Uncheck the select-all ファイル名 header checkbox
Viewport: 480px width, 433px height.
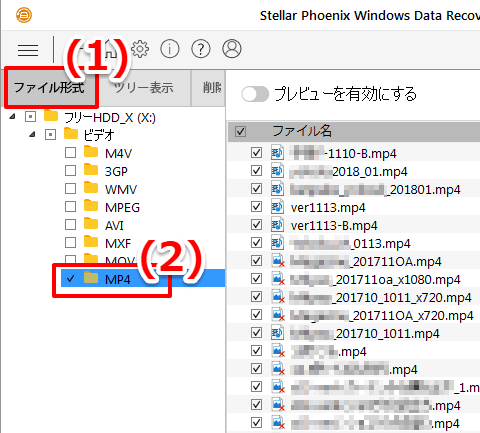[x=240, y=131]
